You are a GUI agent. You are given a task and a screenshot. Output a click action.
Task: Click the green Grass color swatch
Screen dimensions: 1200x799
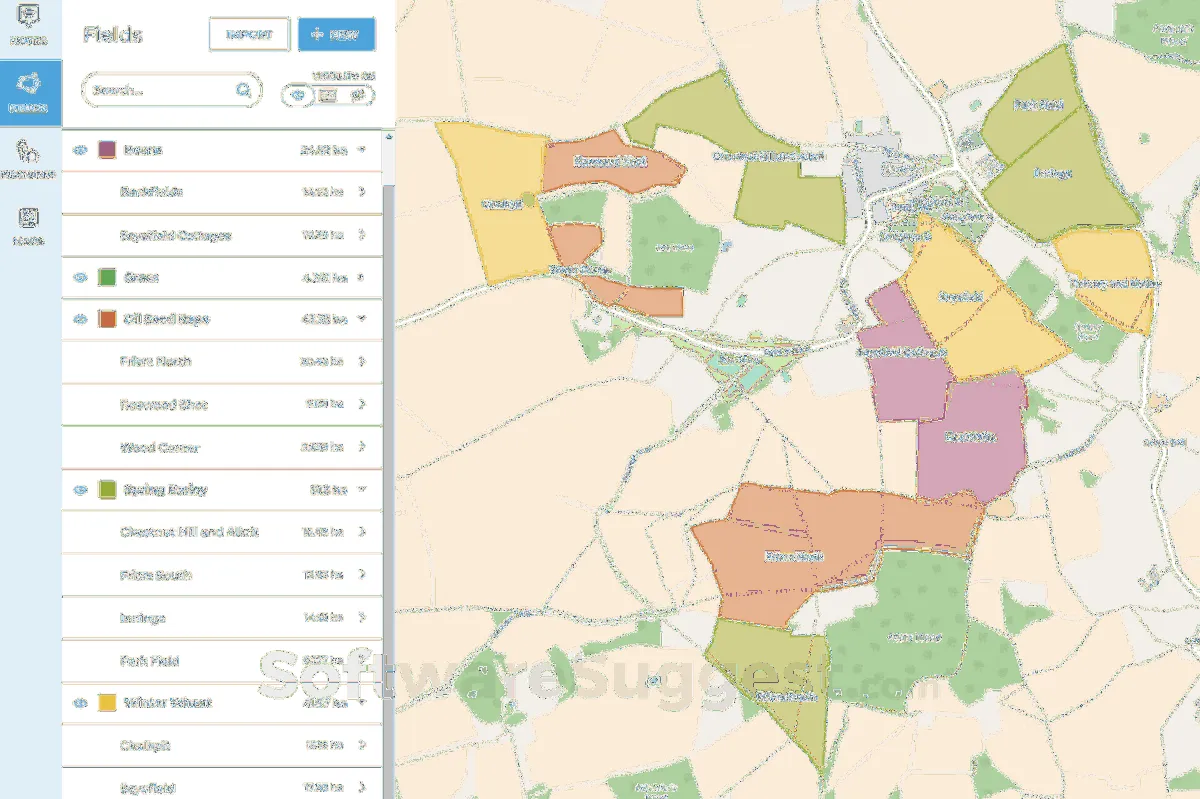[x=107, y=277]
